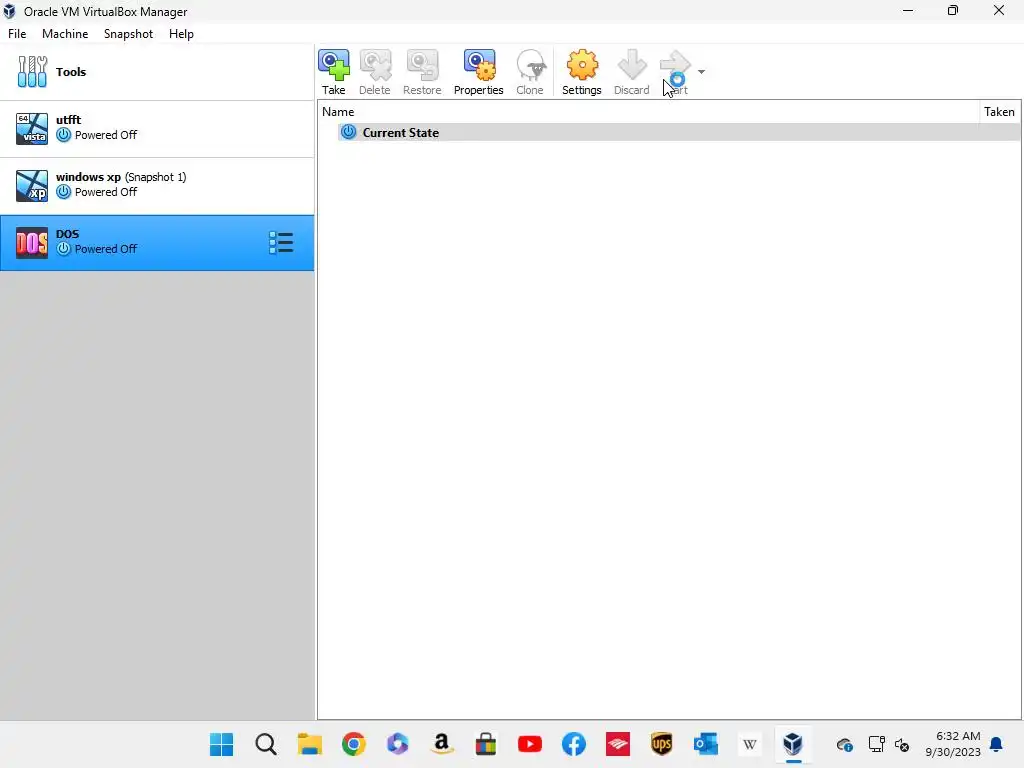This screenshot has width=1024, height=768.
Task: Click the muted volume tray icon
Action: (902, 744)
